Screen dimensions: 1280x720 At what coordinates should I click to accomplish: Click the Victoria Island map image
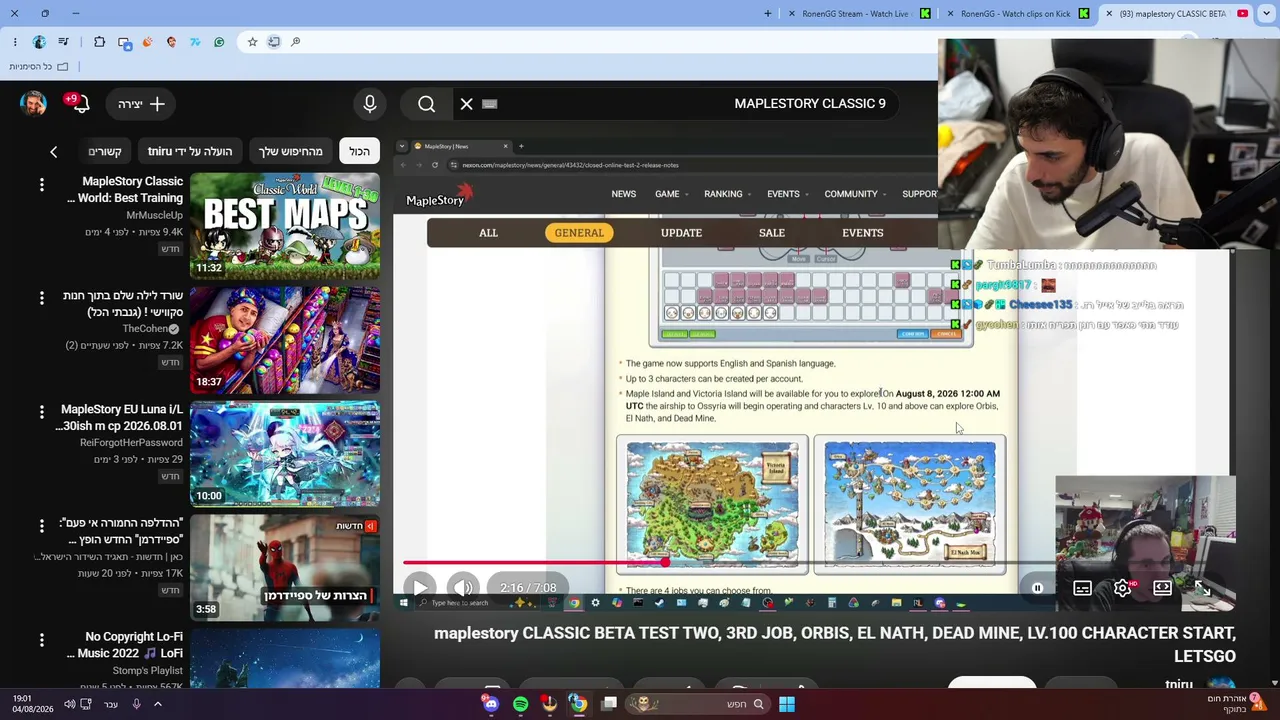click(712, 505)
